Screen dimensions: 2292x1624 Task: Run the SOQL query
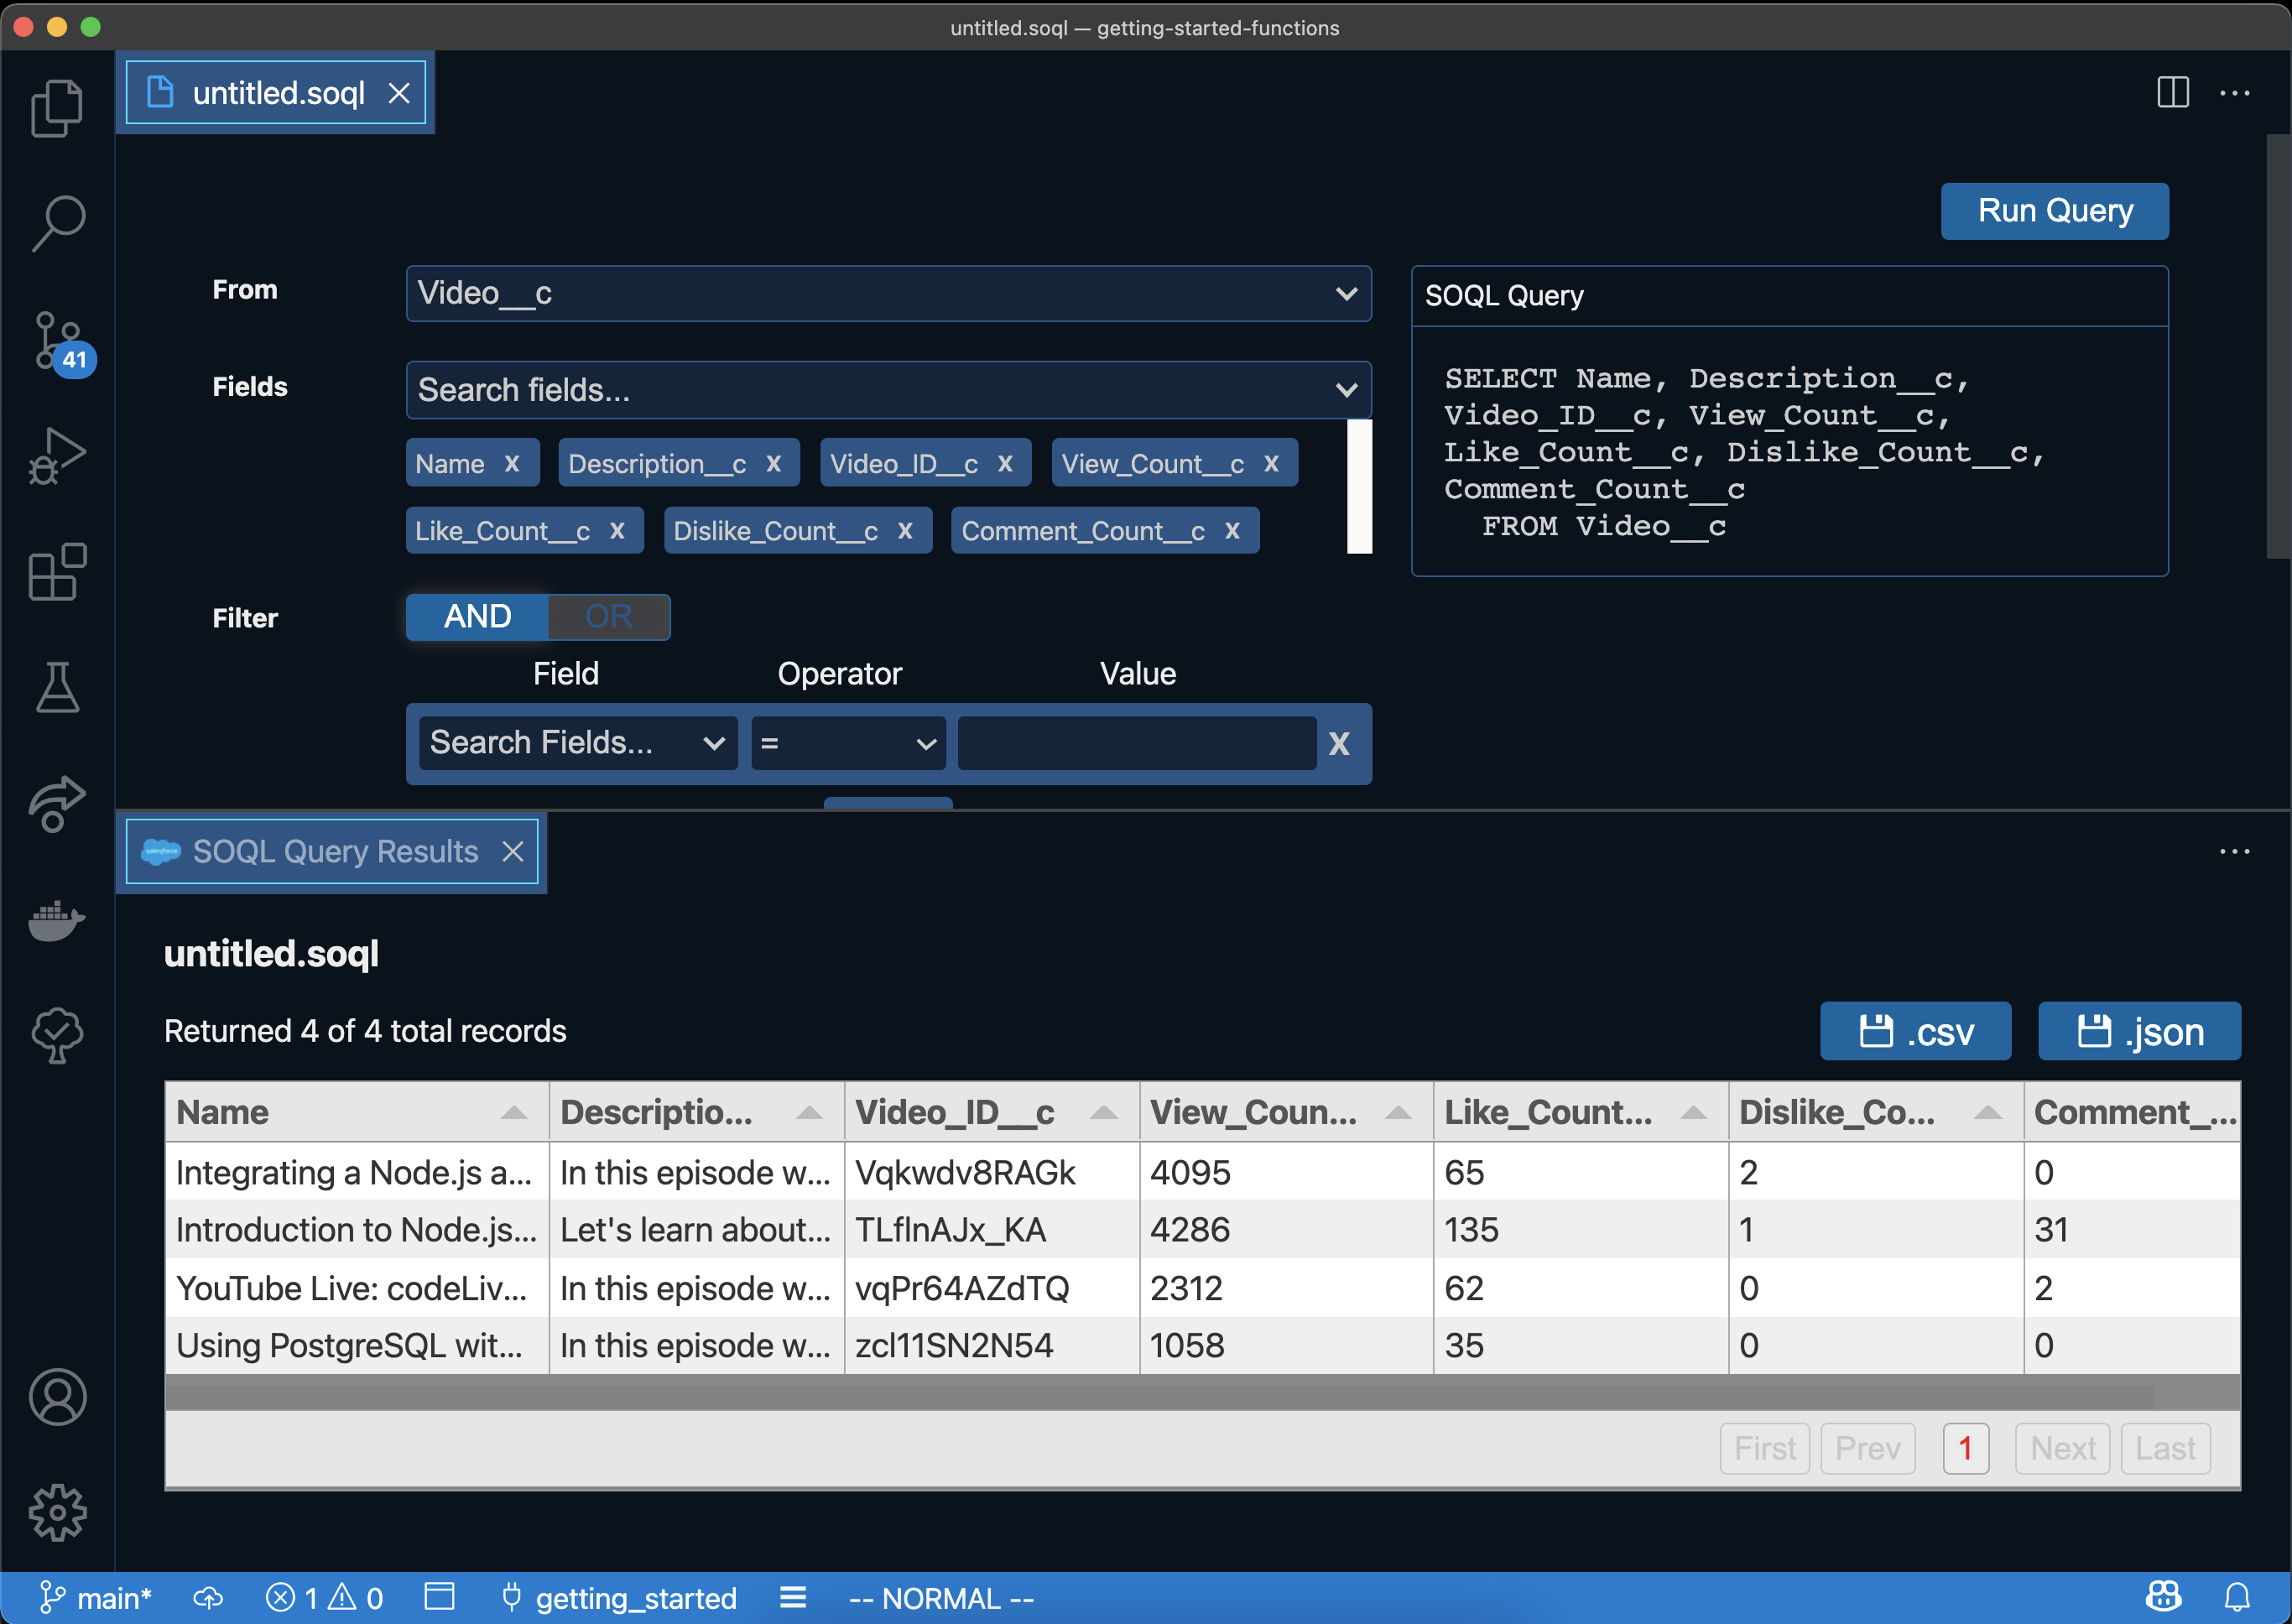click(2054, 210)
